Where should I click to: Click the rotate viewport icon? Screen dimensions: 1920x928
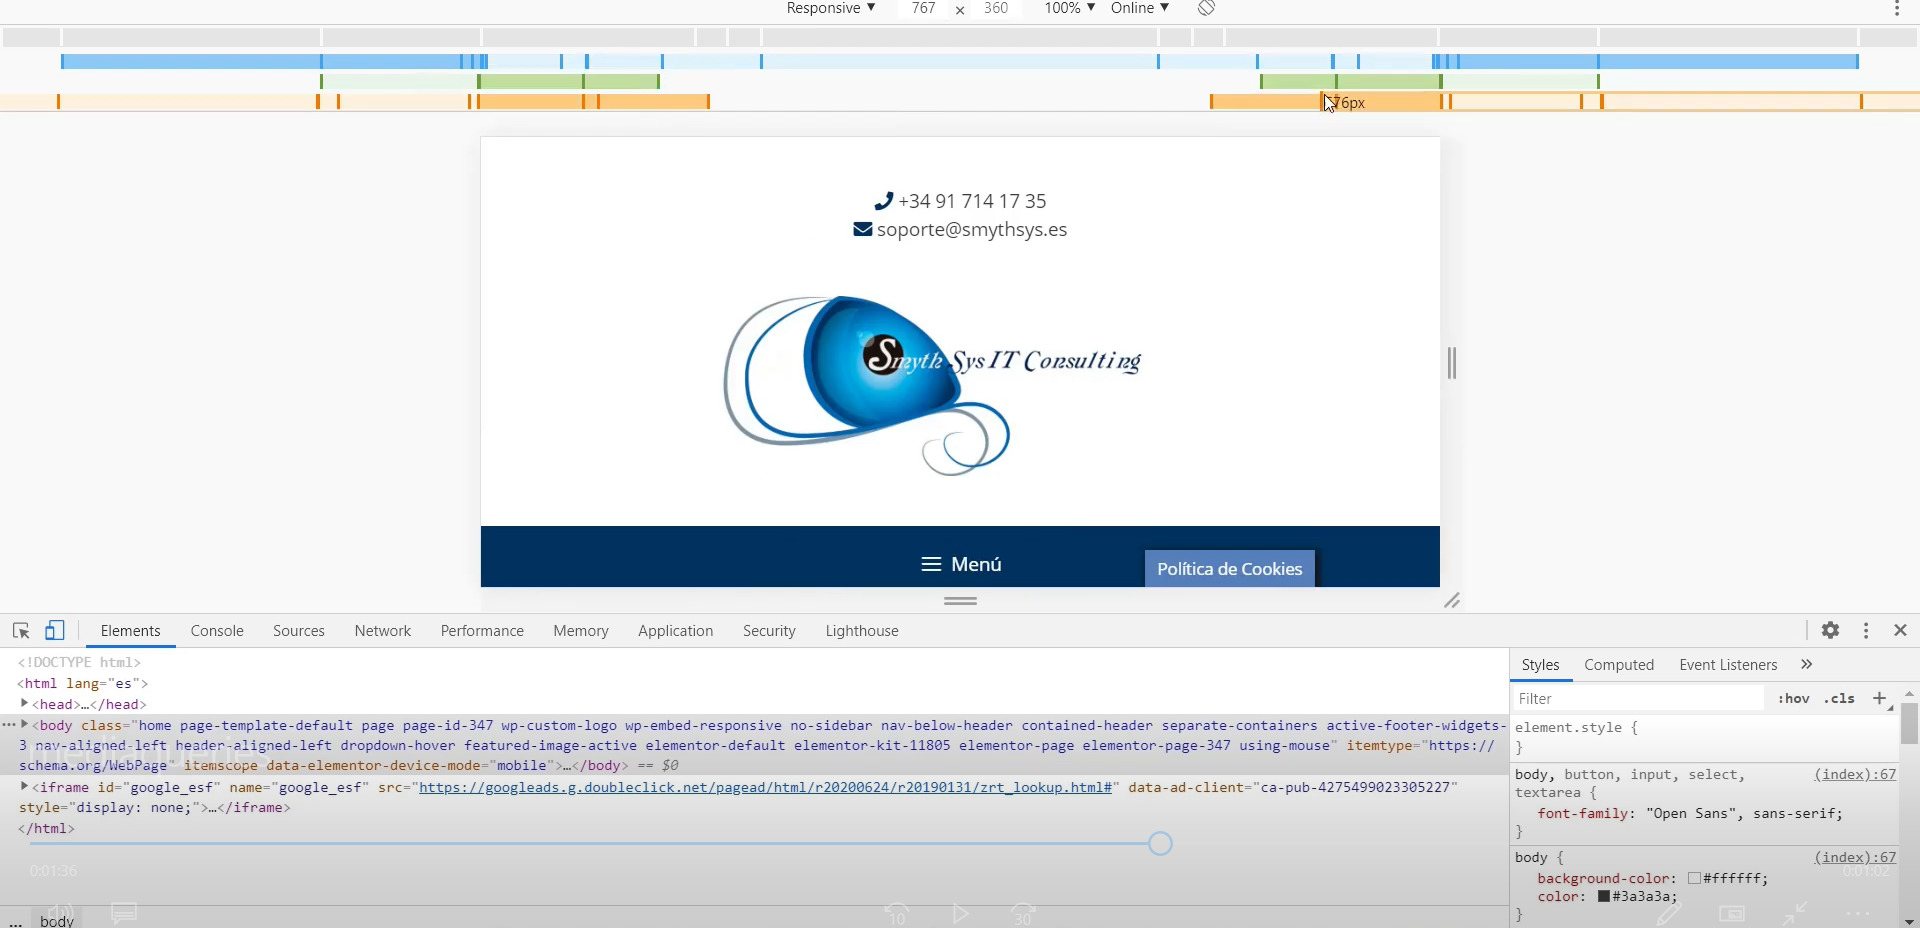tap(1207, 8)
